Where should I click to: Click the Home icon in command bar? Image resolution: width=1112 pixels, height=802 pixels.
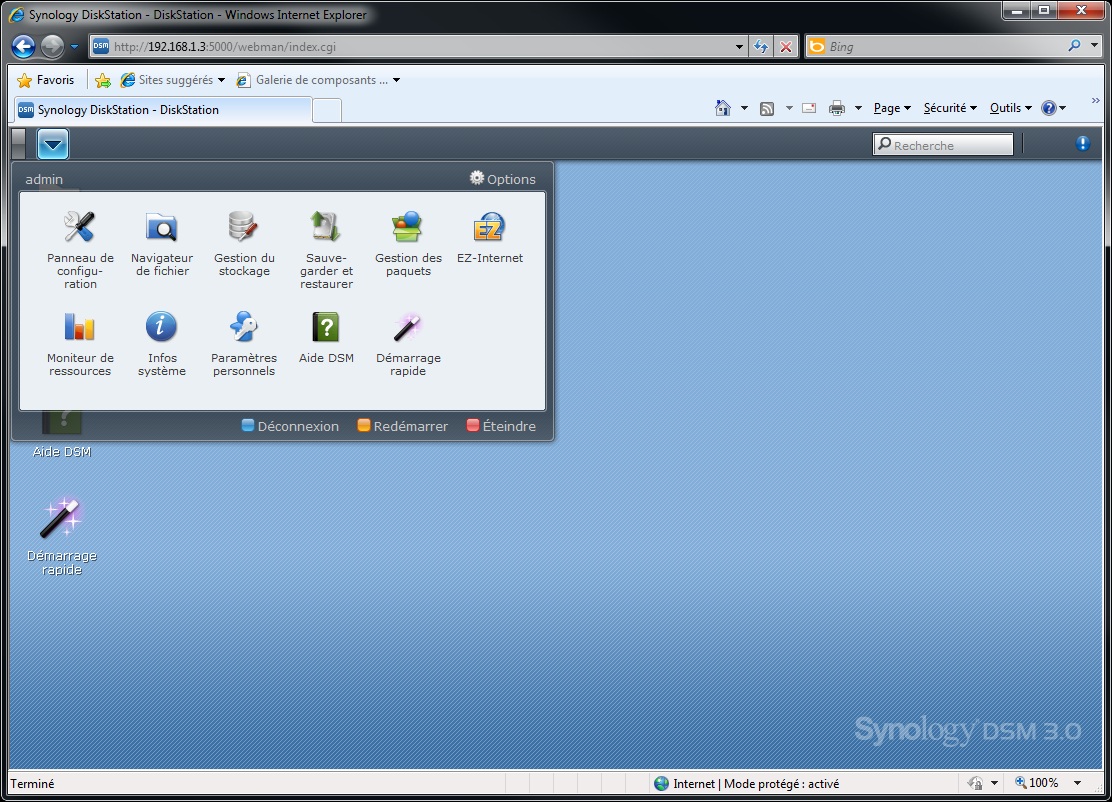click(x=723, y=108)
